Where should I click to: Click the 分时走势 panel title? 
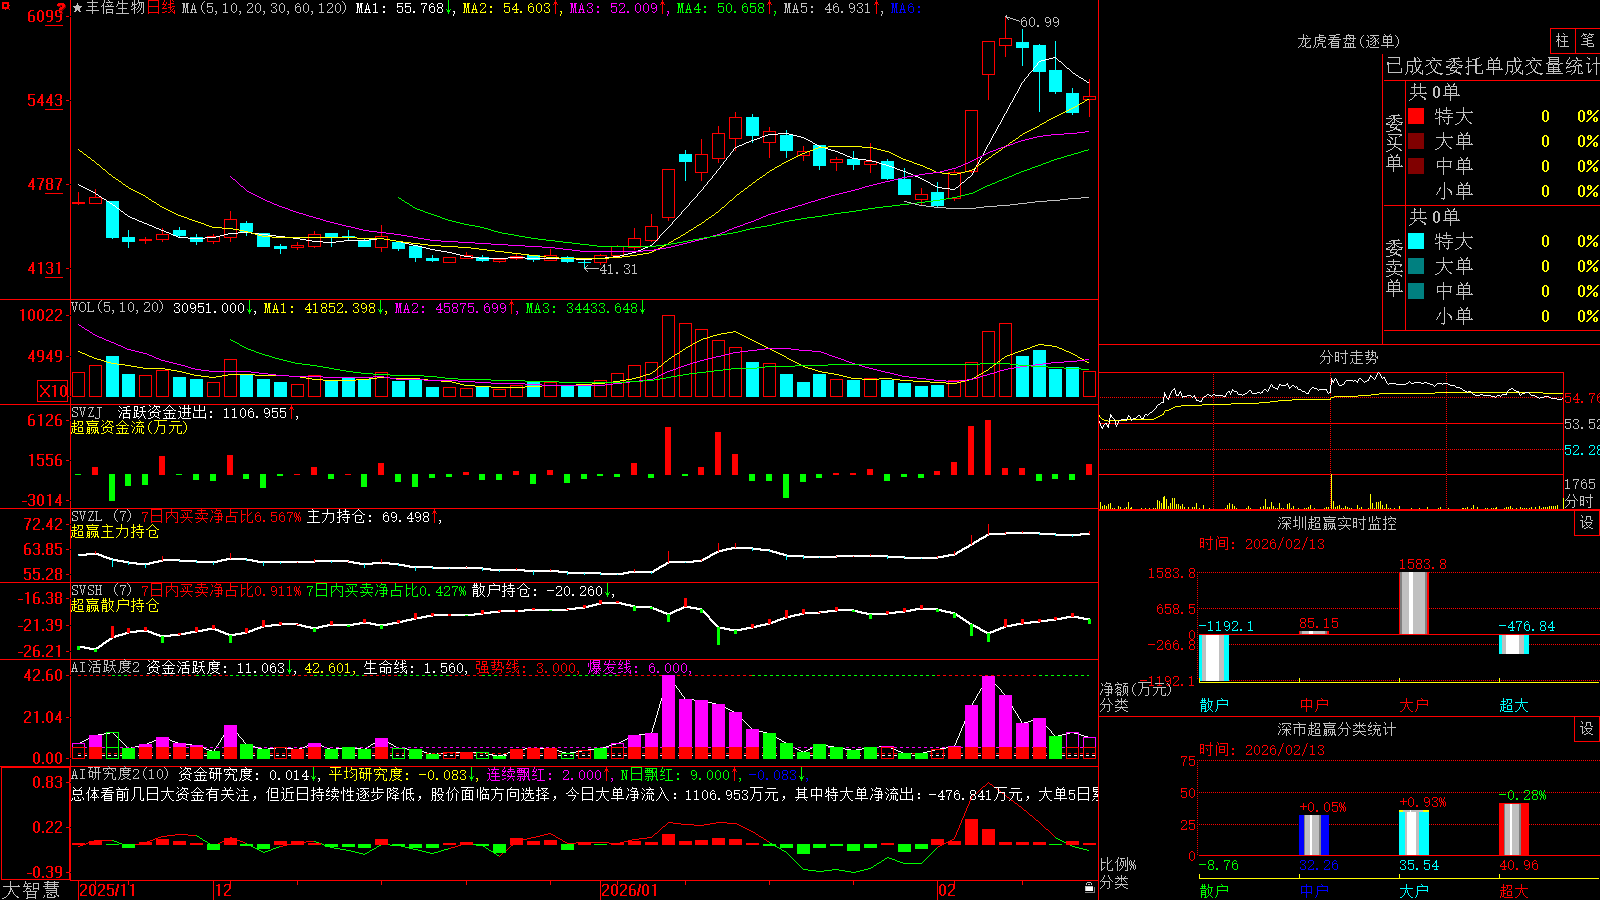pyautogui.click(x=1348, y=357)
